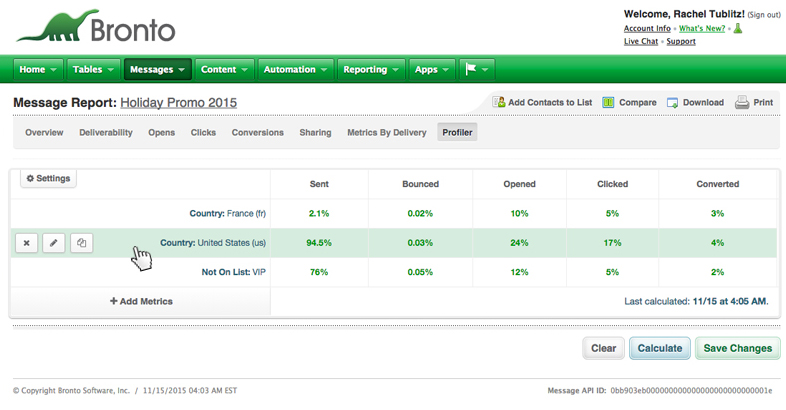Click the delete (x) icon on United States row
Viewport: 786px width, 410px height.
(27, 243)
